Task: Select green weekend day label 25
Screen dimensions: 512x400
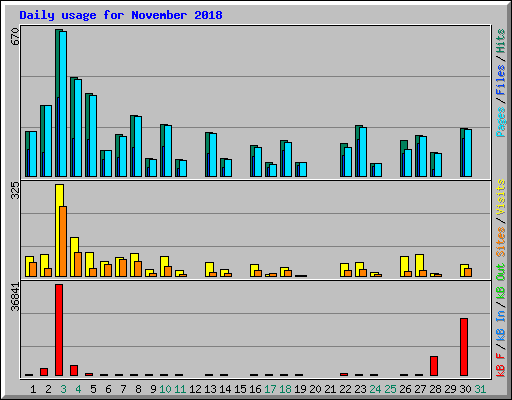Action: point(390,389)
